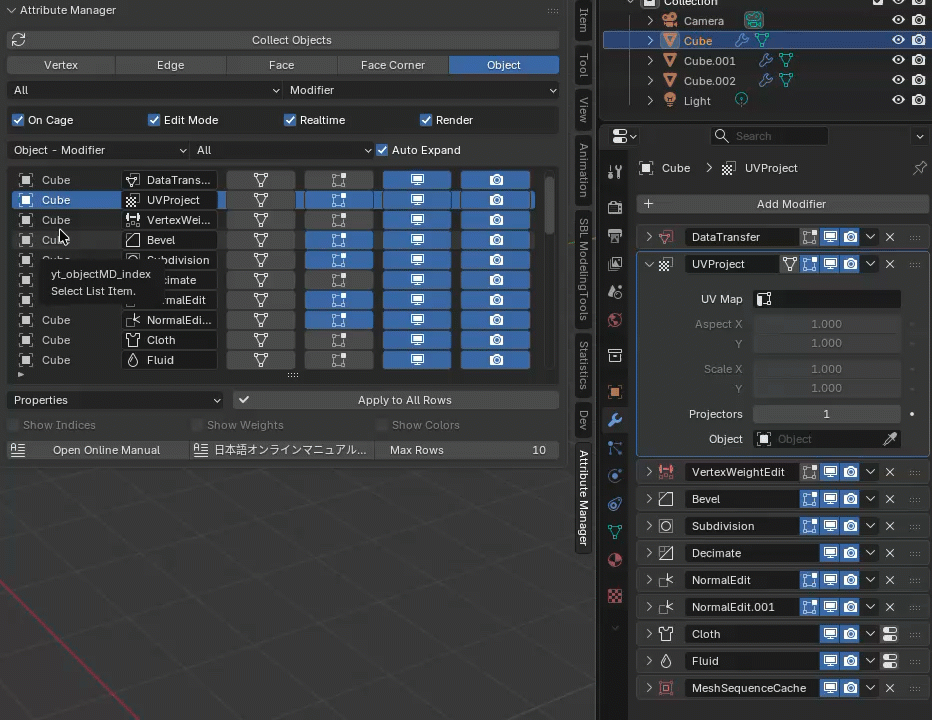Hide Cube.001 in viewport via eye icon

[898, 61]
